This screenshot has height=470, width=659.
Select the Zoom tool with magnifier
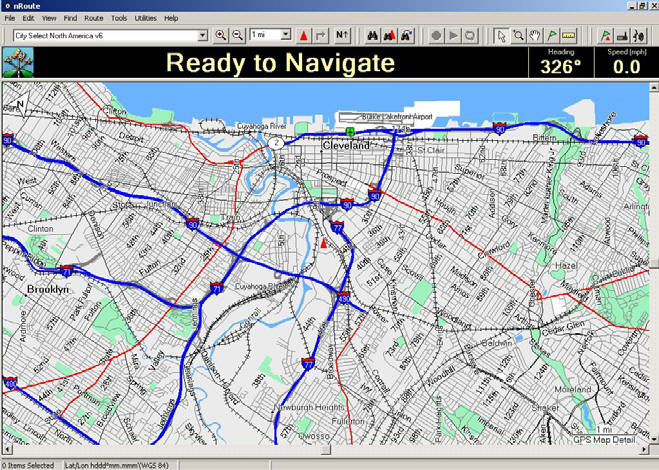(518, 36)
